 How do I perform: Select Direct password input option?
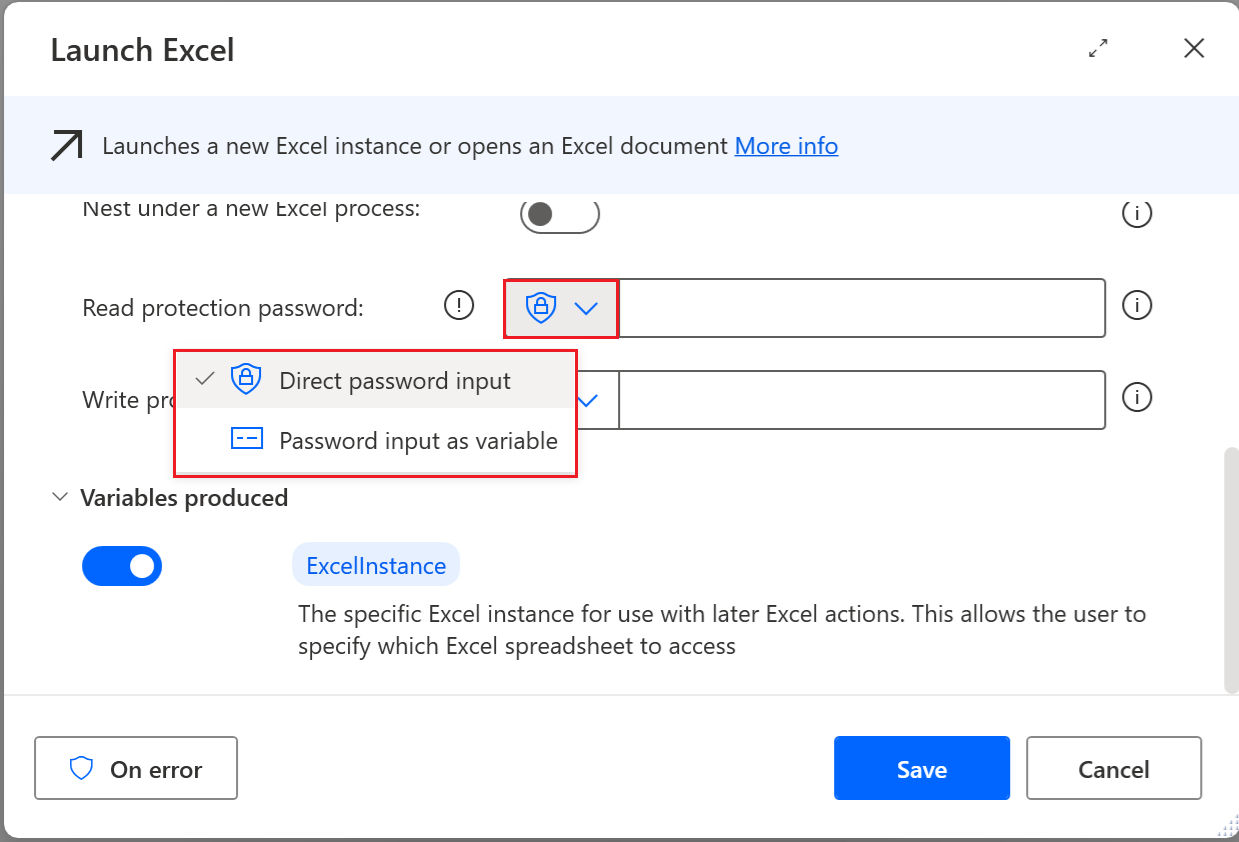tap(395, 379)
